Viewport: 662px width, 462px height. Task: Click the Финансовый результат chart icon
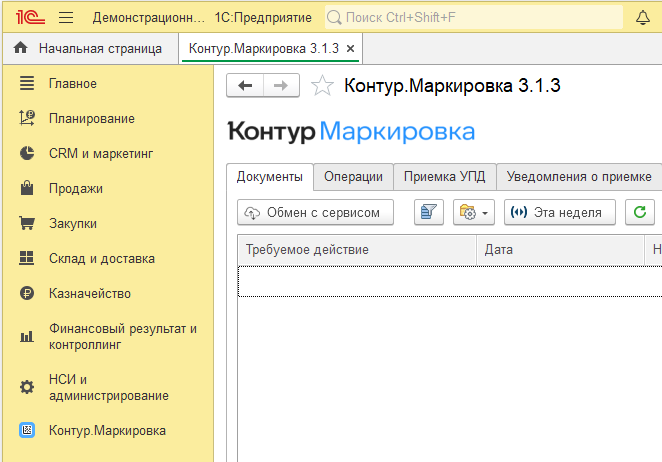click(x=27, y=337)
